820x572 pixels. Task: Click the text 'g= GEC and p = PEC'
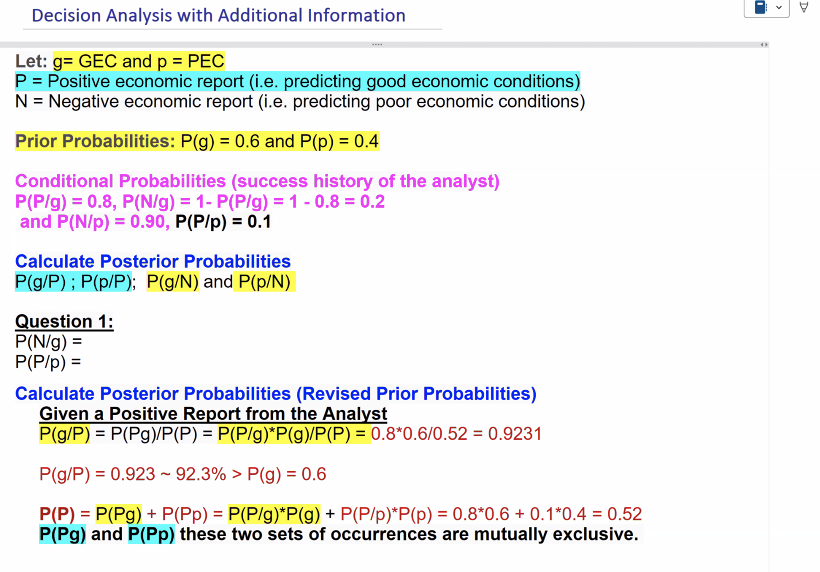coord(139,61)
